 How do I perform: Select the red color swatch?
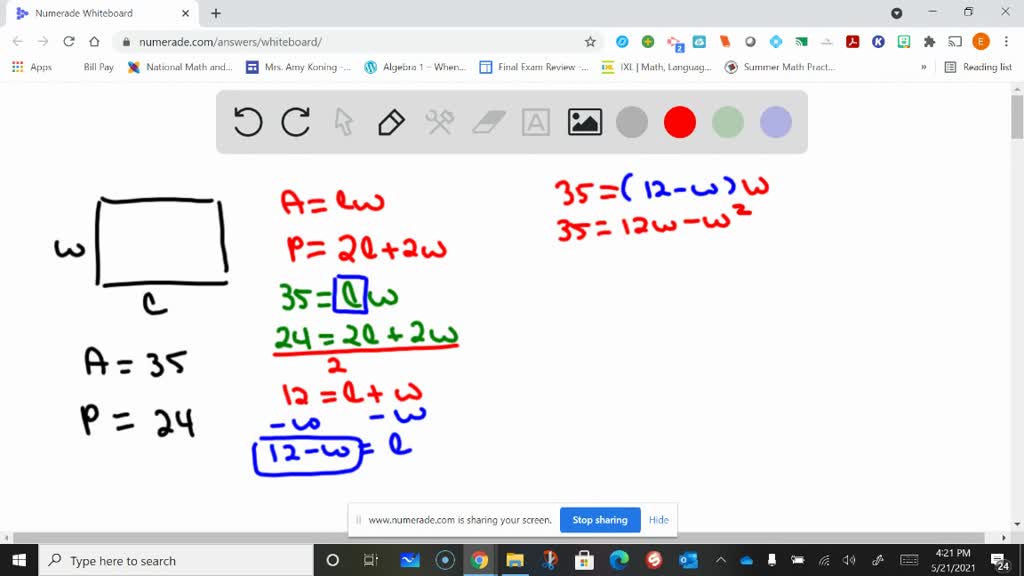click(x=680, y=122)
